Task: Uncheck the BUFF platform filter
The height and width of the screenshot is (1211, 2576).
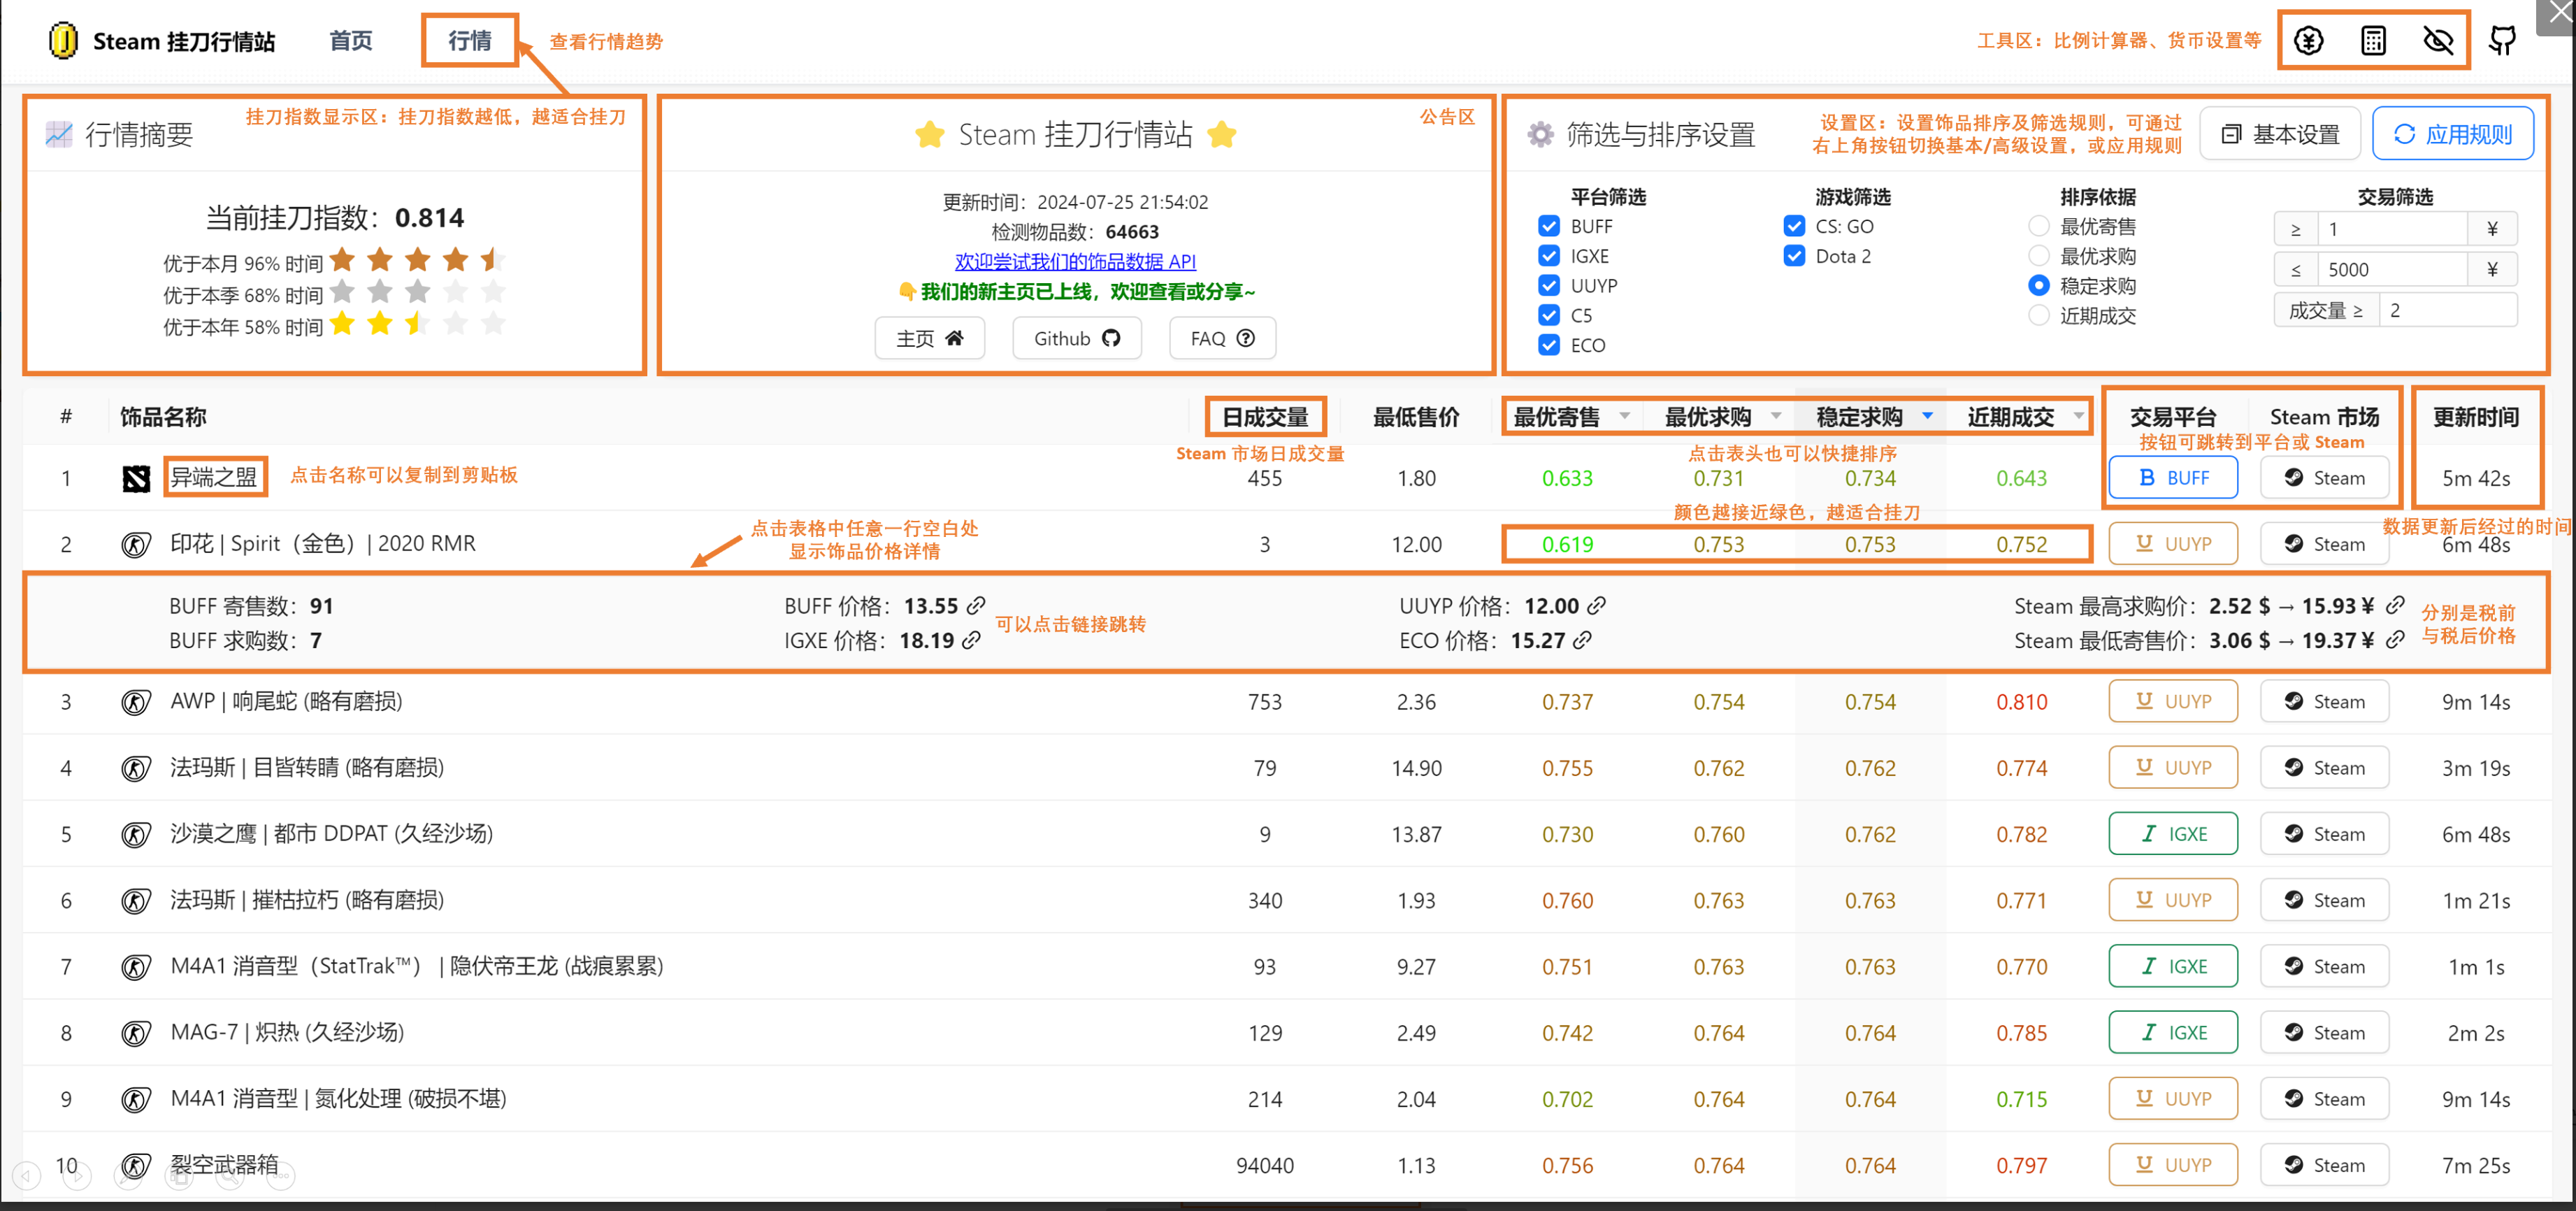Action: (1549, 226)
